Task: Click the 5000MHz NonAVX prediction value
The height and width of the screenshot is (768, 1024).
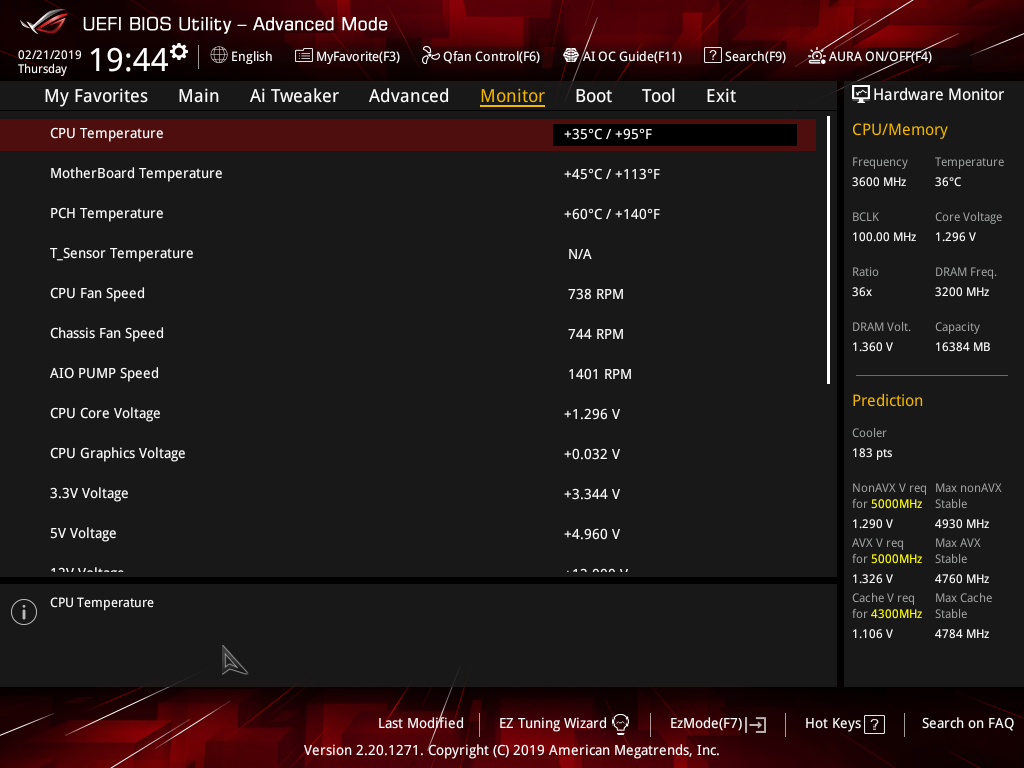Action: click(x=896, y=504)
